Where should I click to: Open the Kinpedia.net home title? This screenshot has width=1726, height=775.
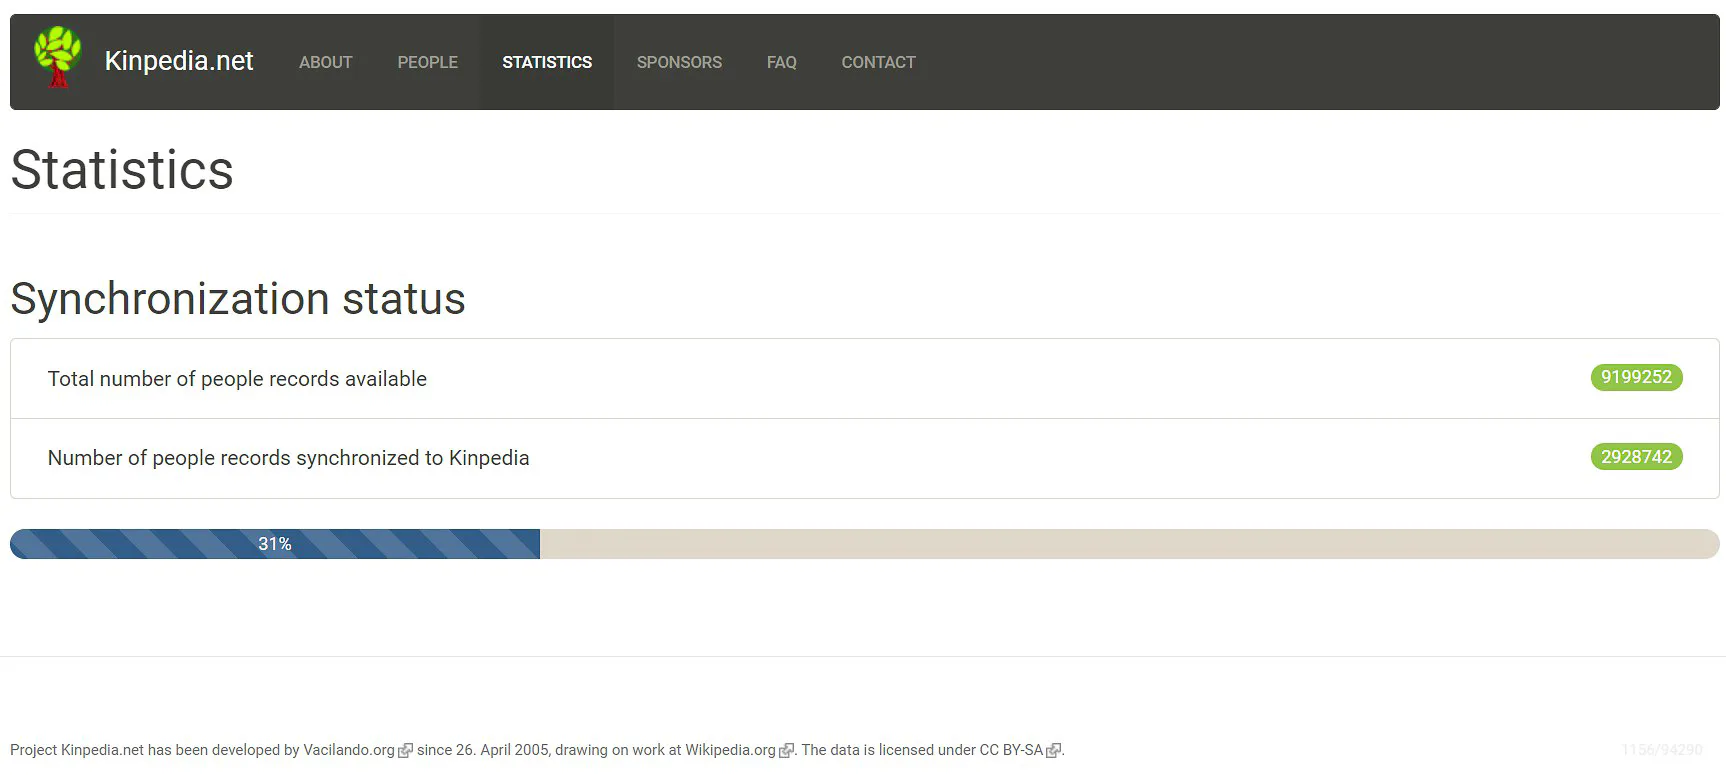179,61
